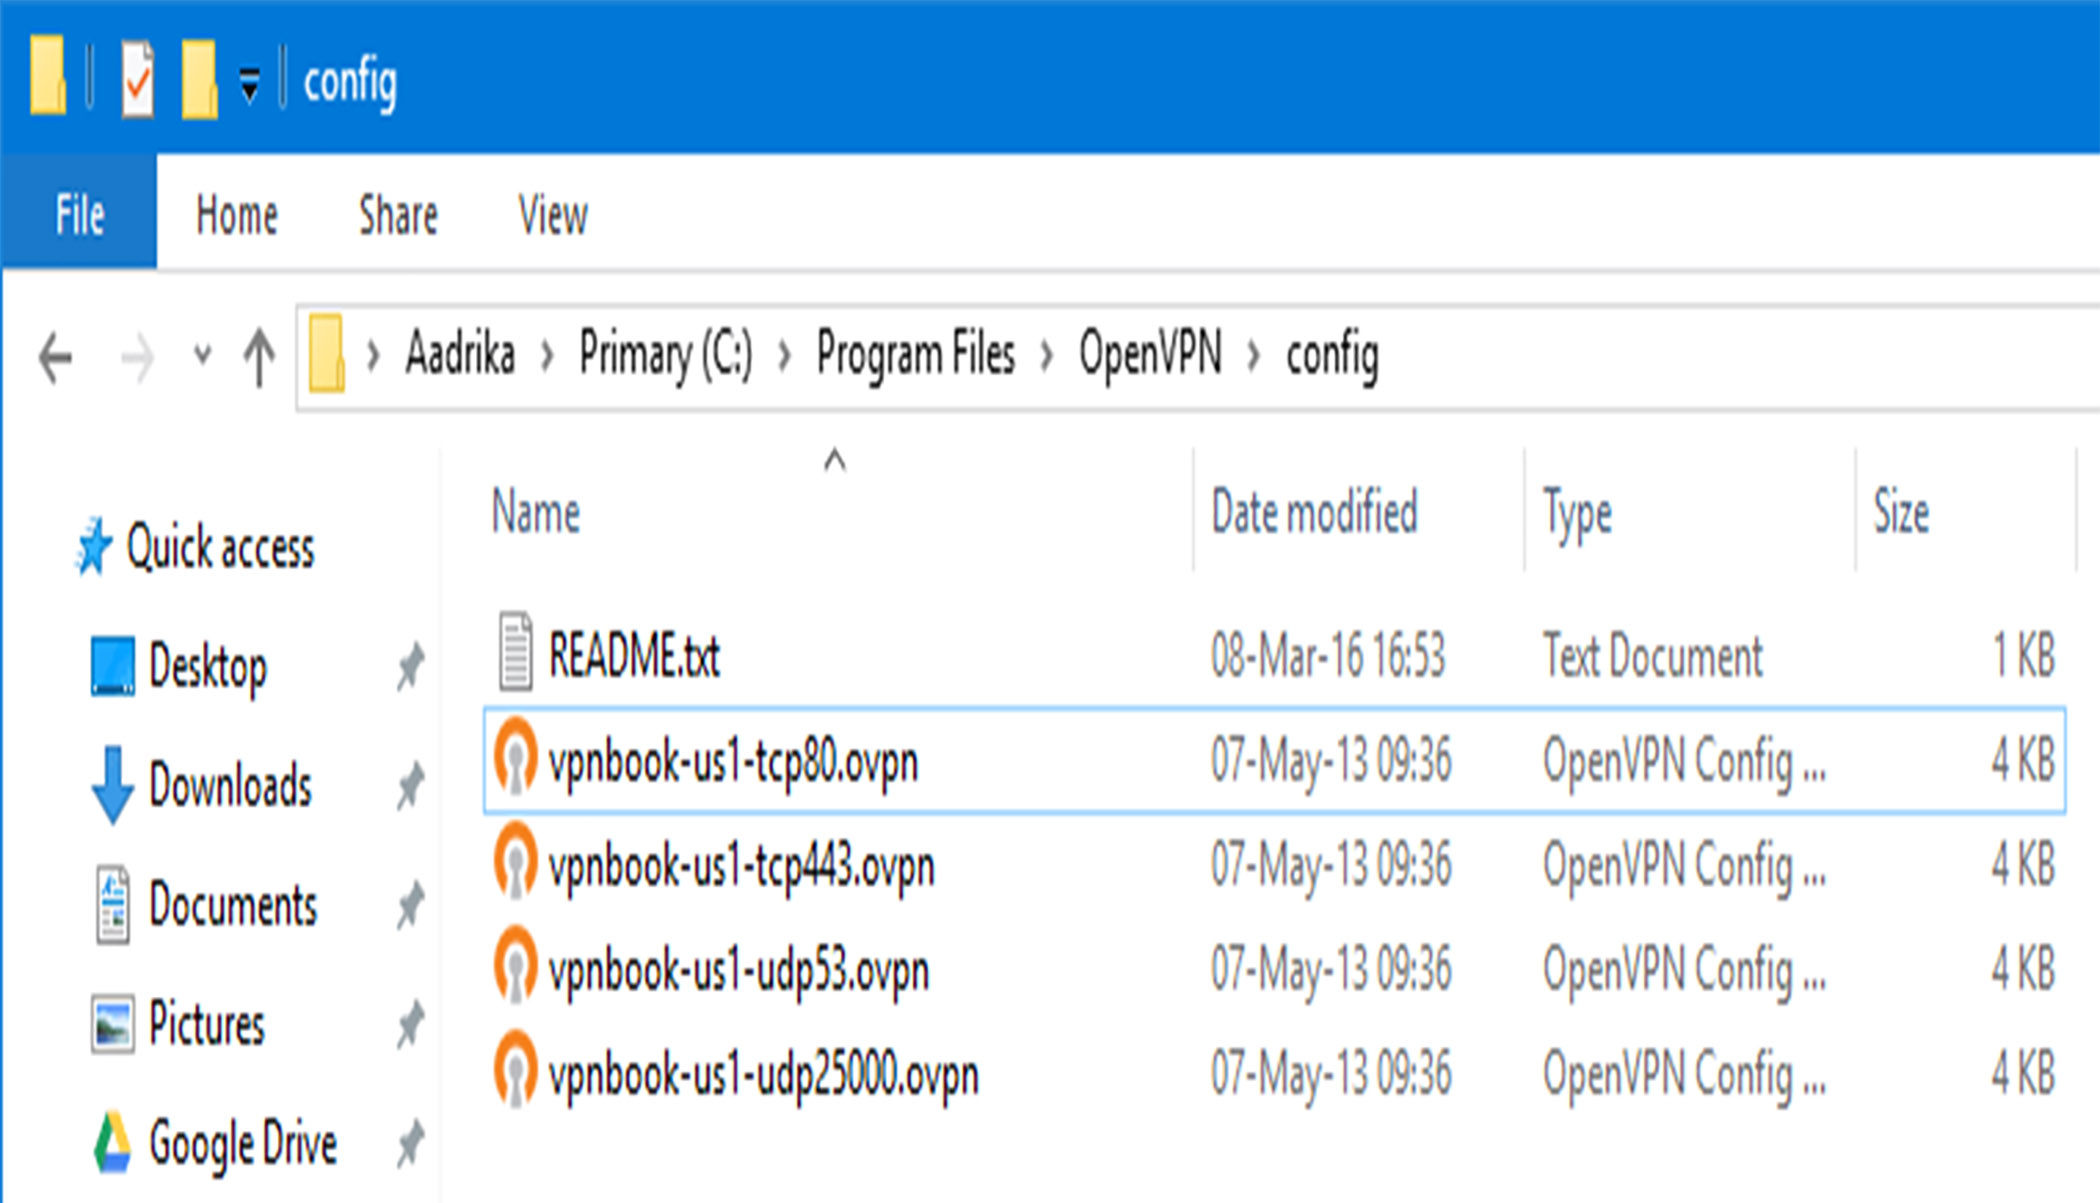Image resolution: width=2100 pixels, height=1203 pixels.
Task: Click the Desktop monitor icon
Action: tap(112, 666)
